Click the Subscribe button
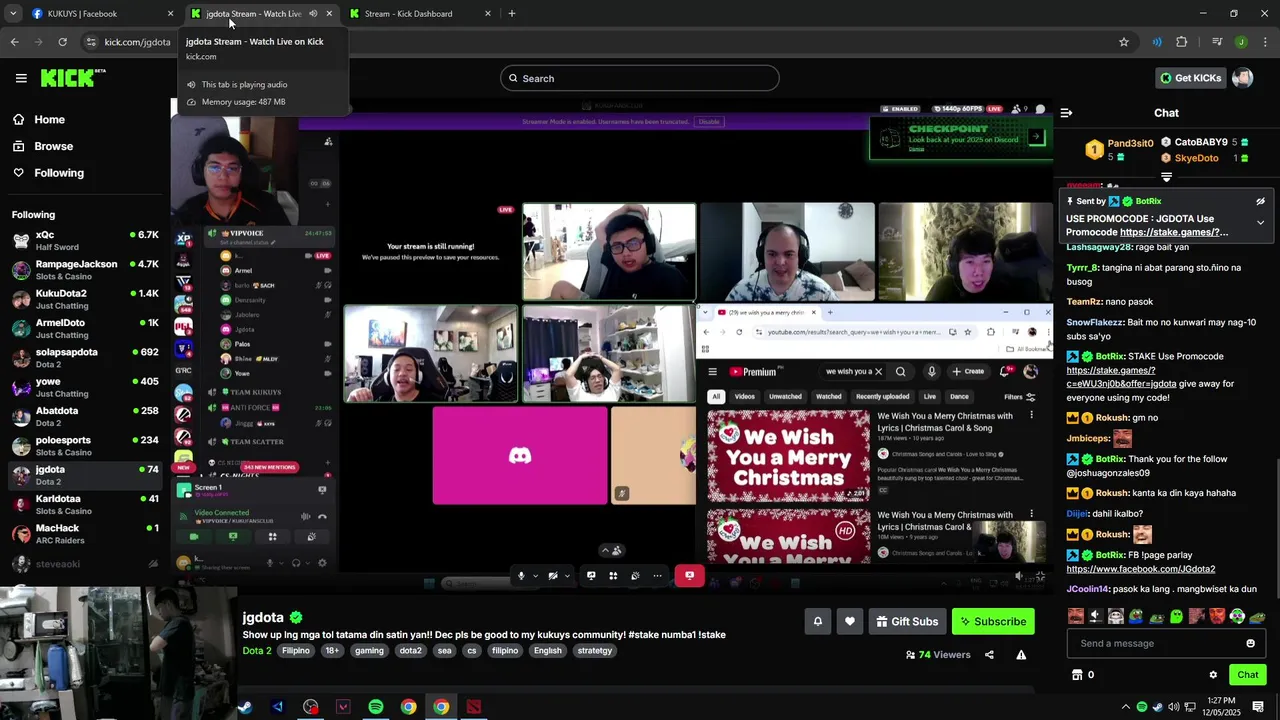The width and height of the screenshot is (1280, 720). [x=993, y=621]
